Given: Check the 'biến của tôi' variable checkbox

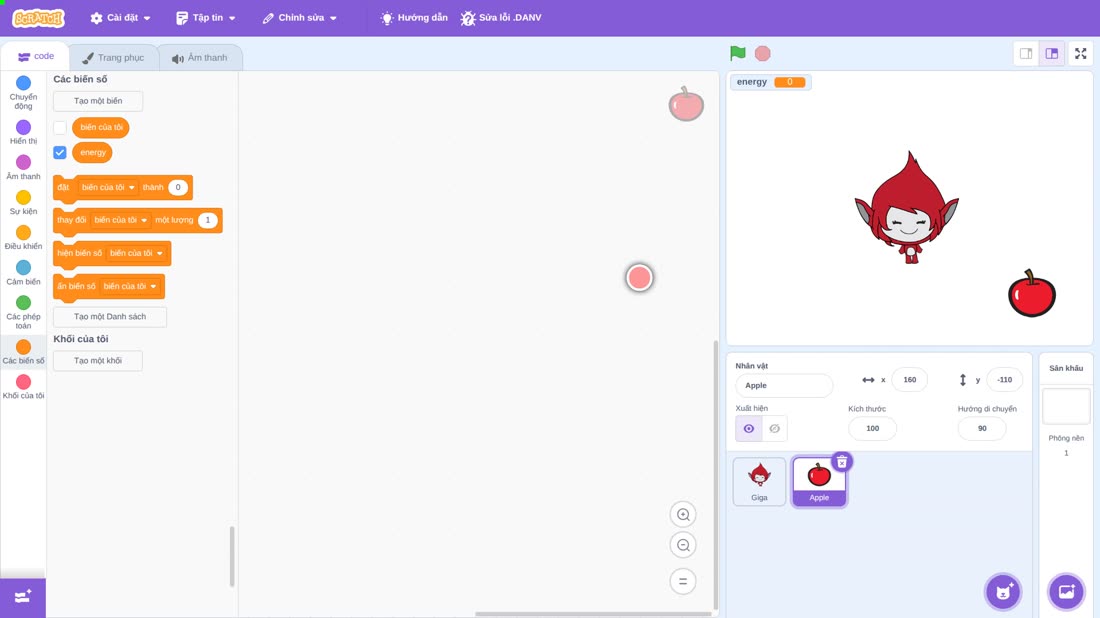Looking at the screenshot, I should coord(60,128).
